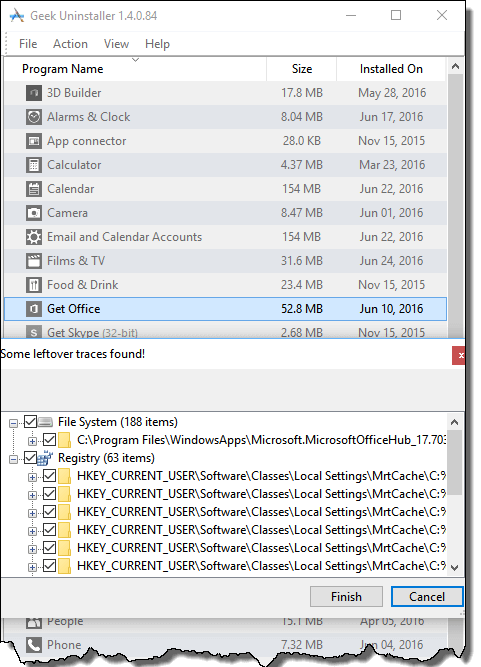Uncheck the Registry items checkbox
481x667 pixels.
pyautogui.click(x=30, y=458)
